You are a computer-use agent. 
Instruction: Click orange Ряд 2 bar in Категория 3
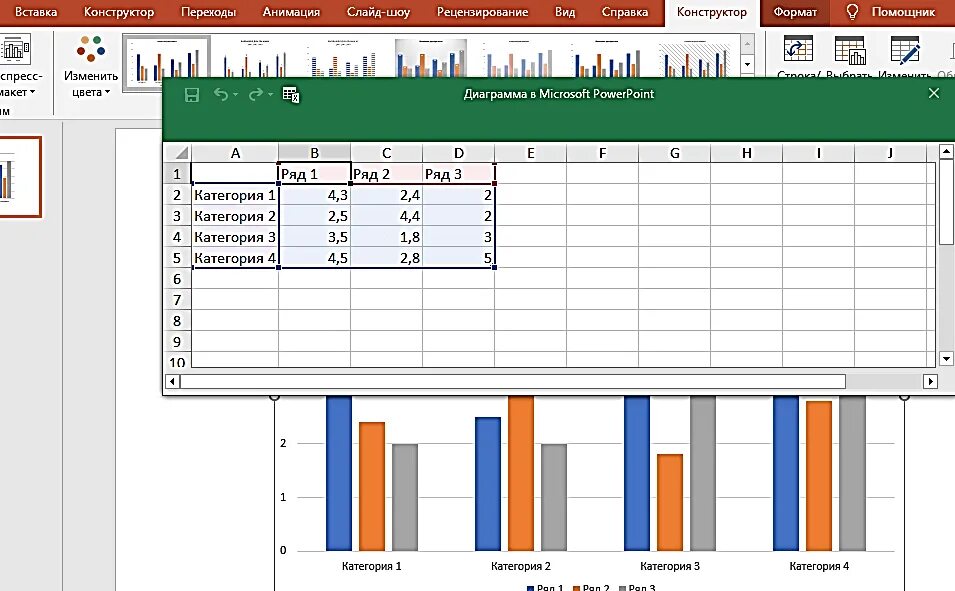tap(670, 502)
